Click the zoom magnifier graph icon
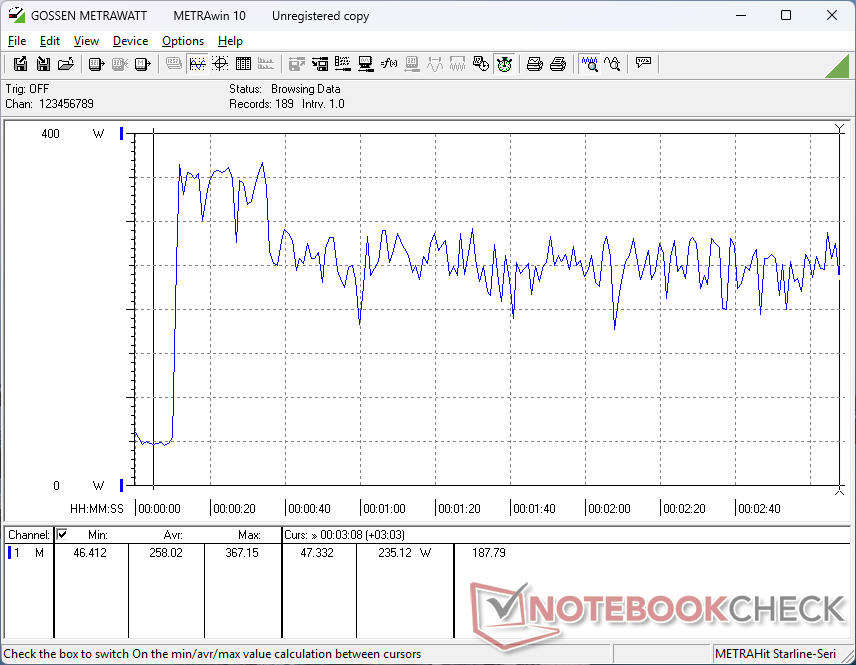The width and height of the screenshot is (856, 665). 590,64
